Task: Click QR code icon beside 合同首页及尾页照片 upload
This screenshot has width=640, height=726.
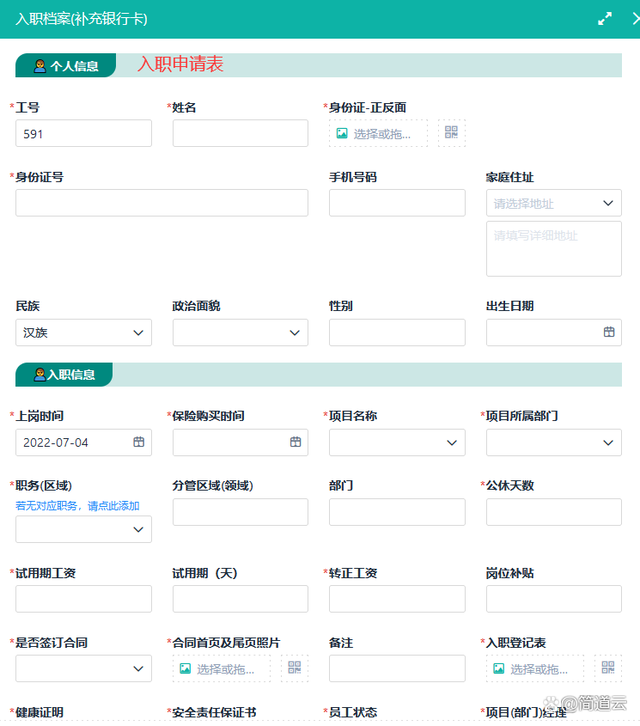Action: (x=295, y=668)
